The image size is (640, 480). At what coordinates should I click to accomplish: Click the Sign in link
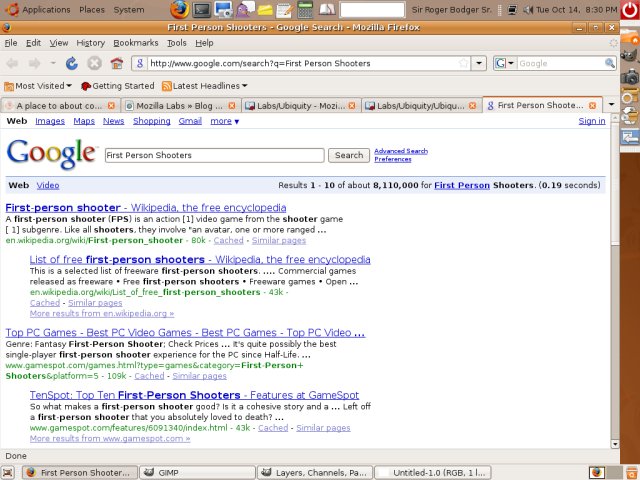click(592, 121)
